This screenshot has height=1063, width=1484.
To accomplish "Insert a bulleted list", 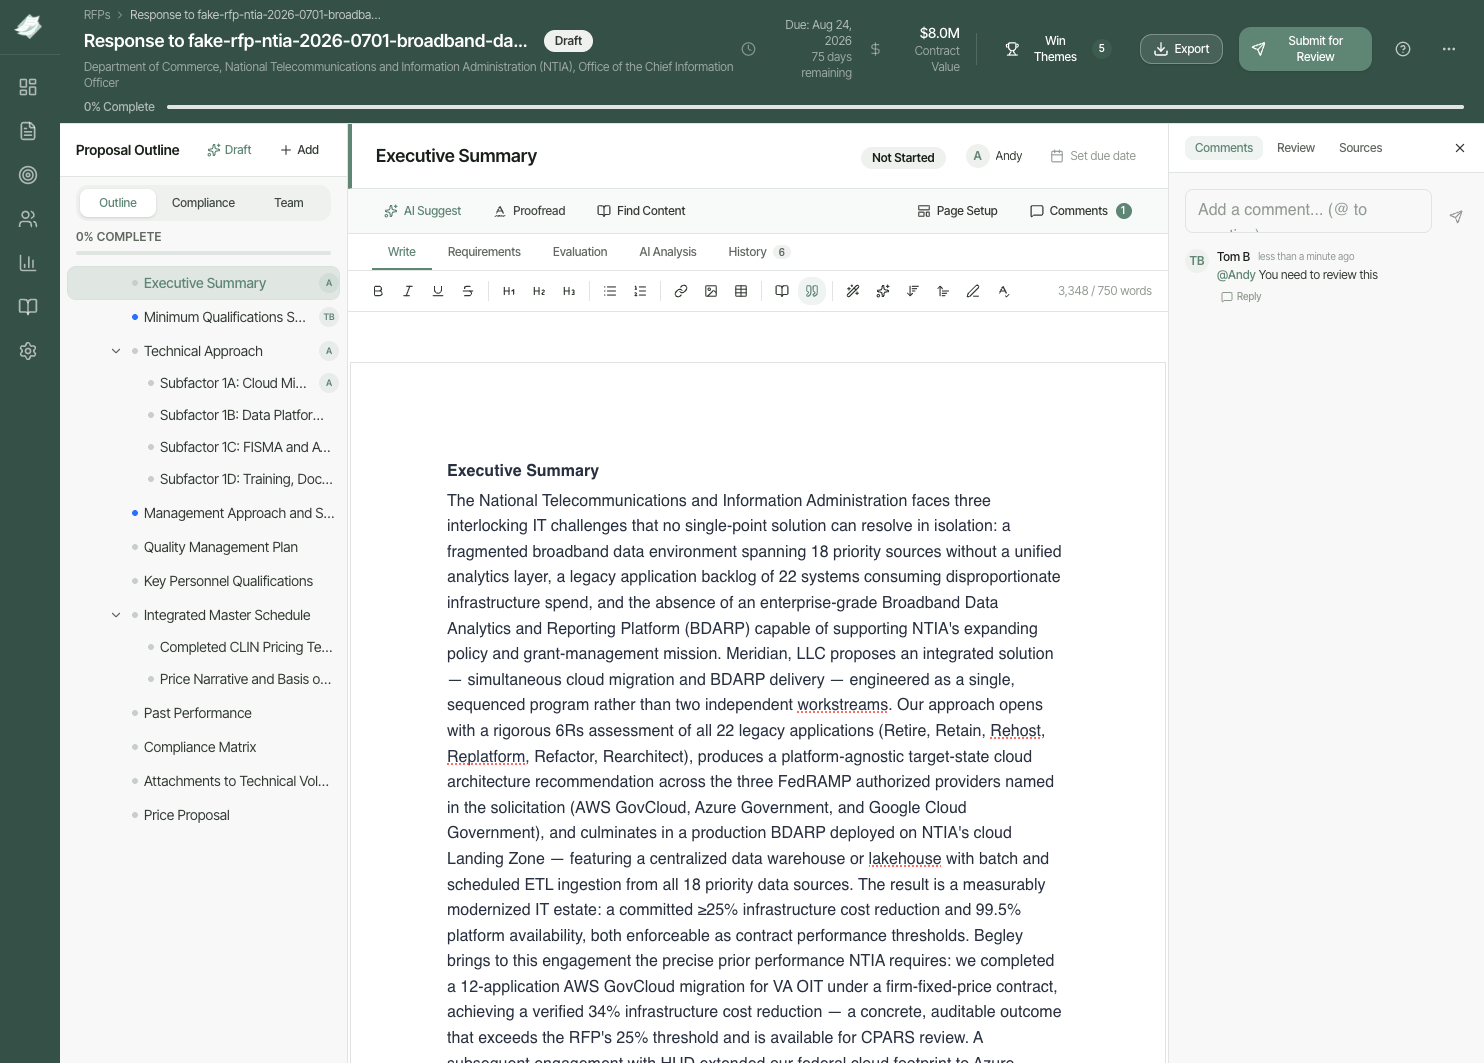I will point(610,291).
